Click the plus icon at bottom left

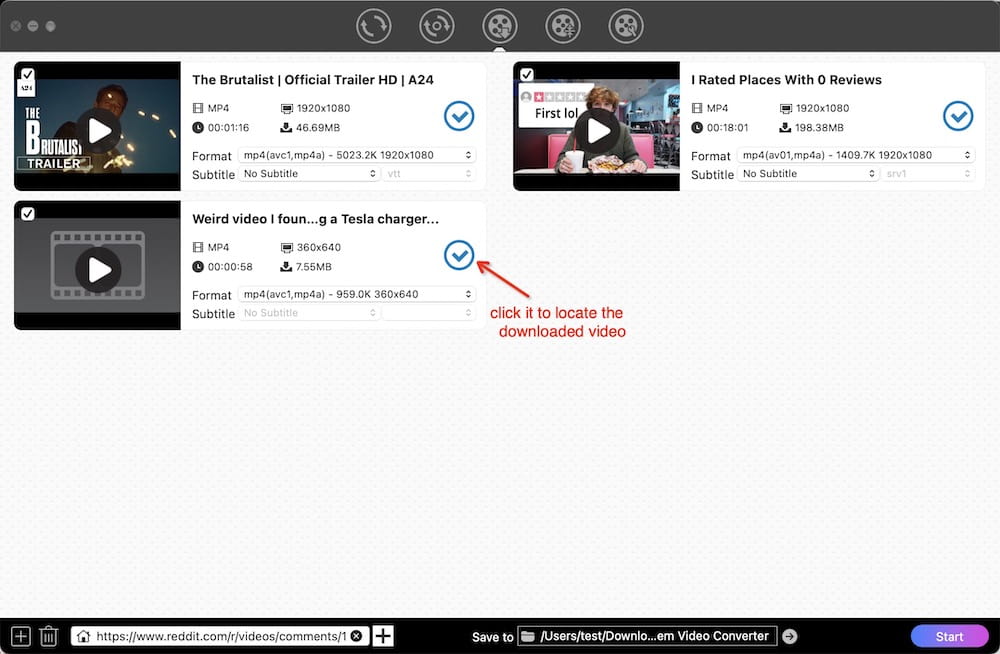pyautogui.click(x=20, y=635)
